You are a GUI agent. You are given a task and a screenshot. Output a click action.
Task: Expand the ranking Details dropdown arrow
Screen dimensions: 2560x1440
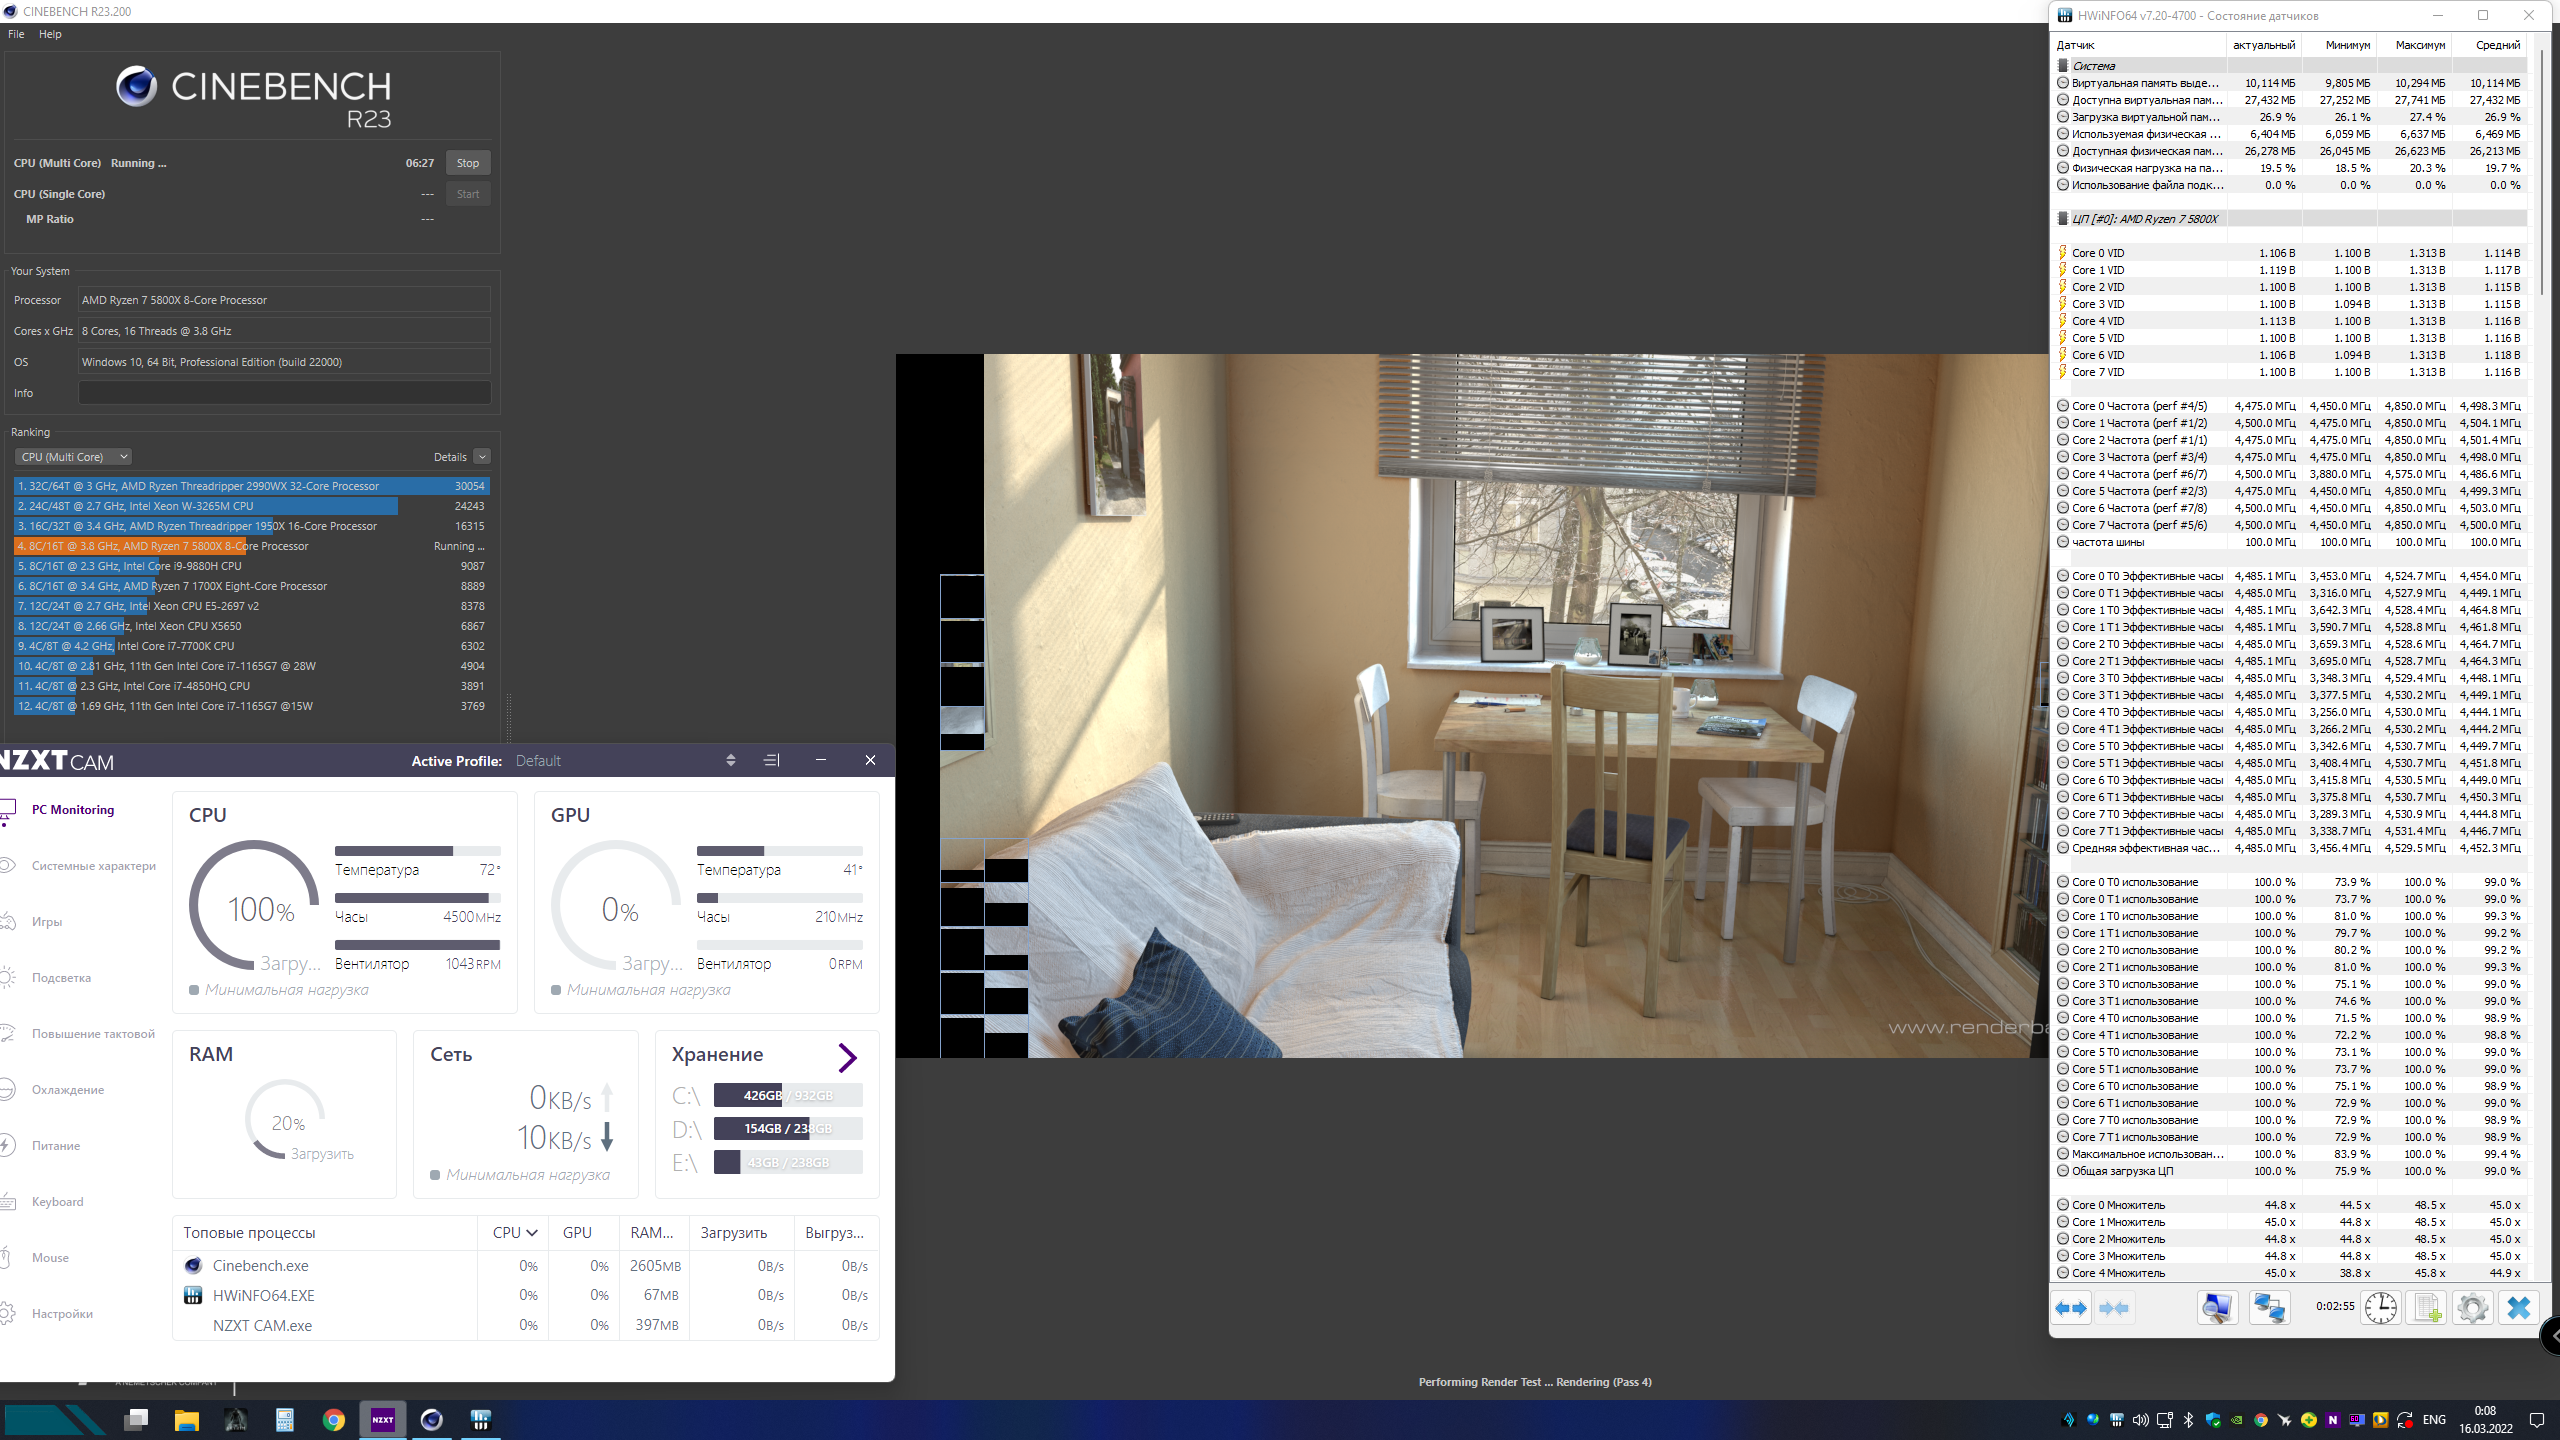click(482, 457)
